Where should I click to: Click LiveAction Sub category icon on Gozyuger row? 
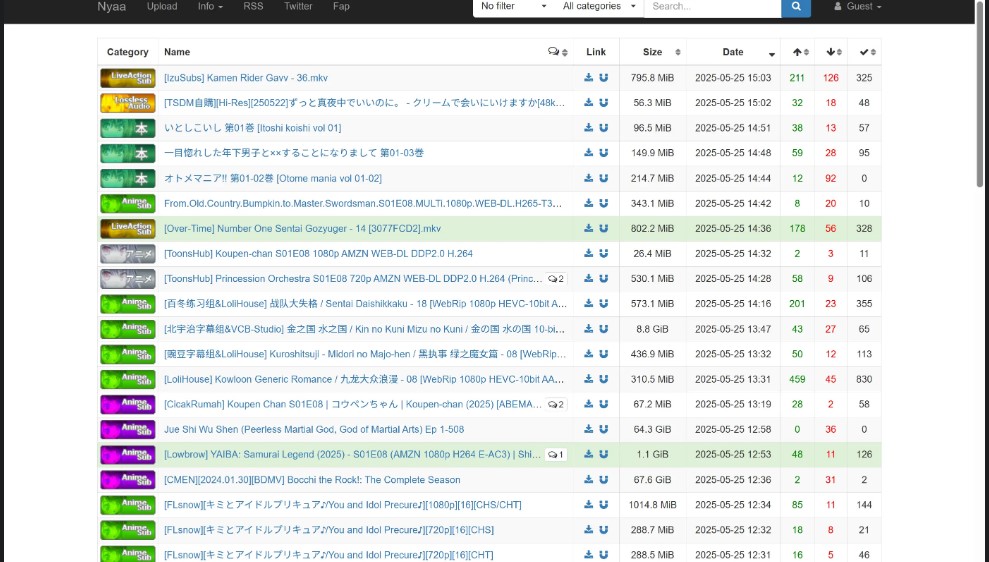[x=128, y=229]
